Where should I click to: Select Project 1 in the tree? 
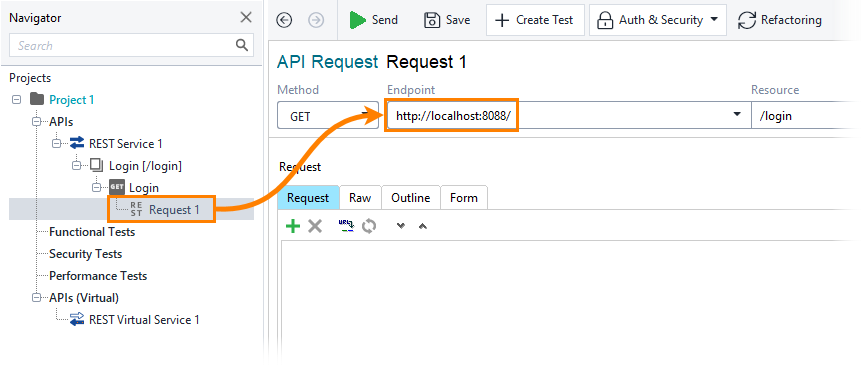pos(71,99)
